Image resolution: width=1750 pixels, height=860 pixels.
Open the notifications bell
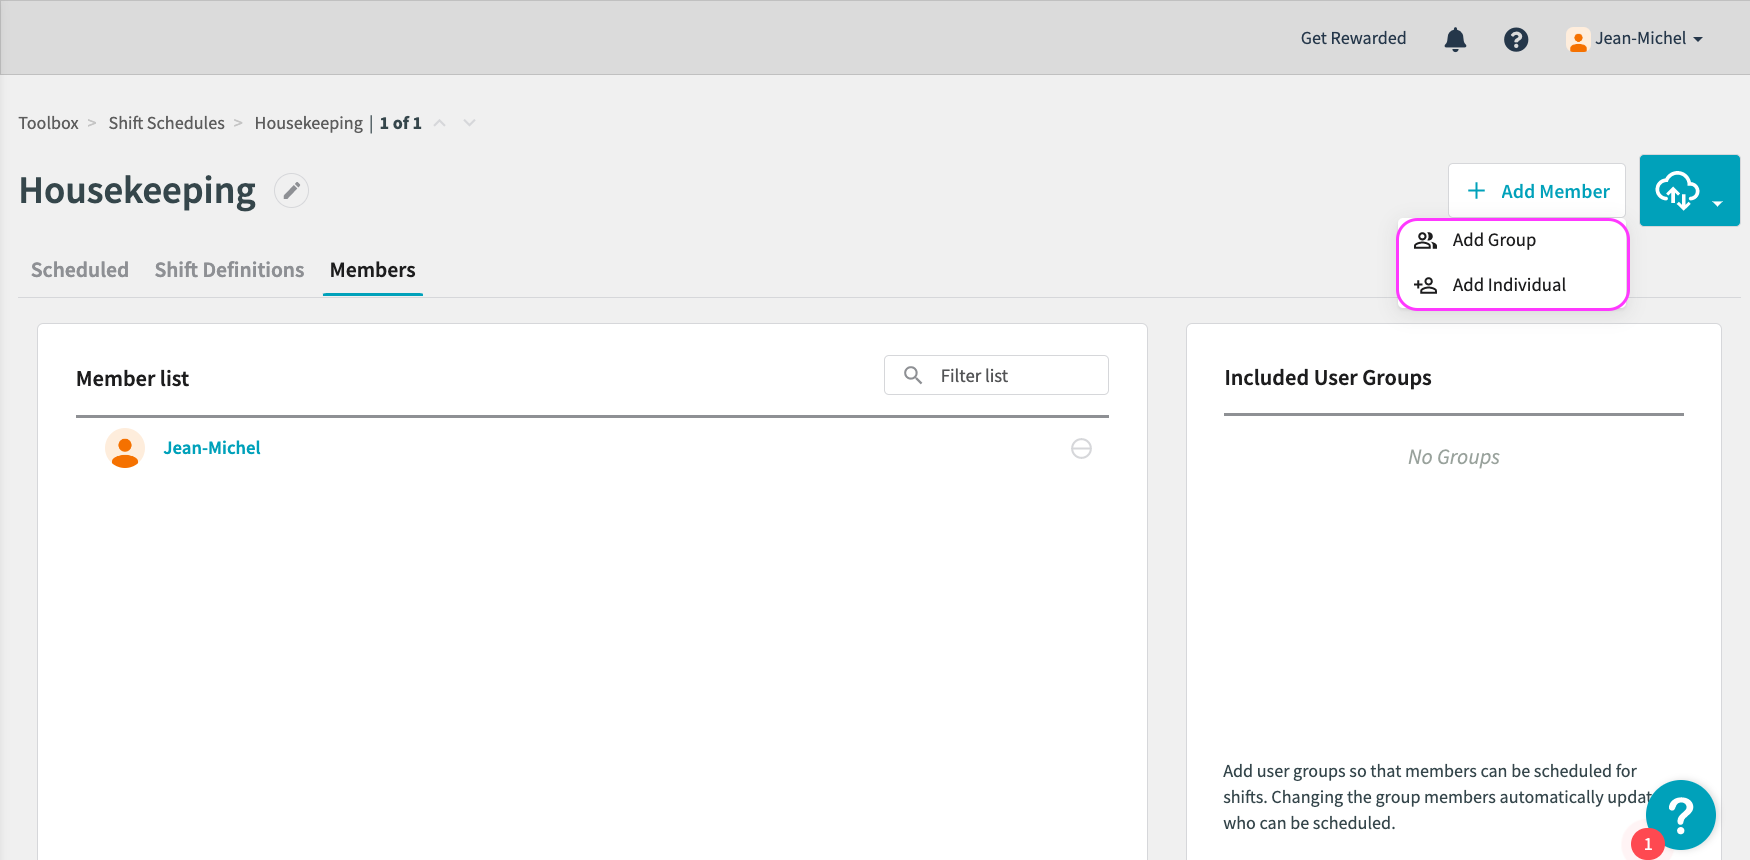tap(1455, 39)
